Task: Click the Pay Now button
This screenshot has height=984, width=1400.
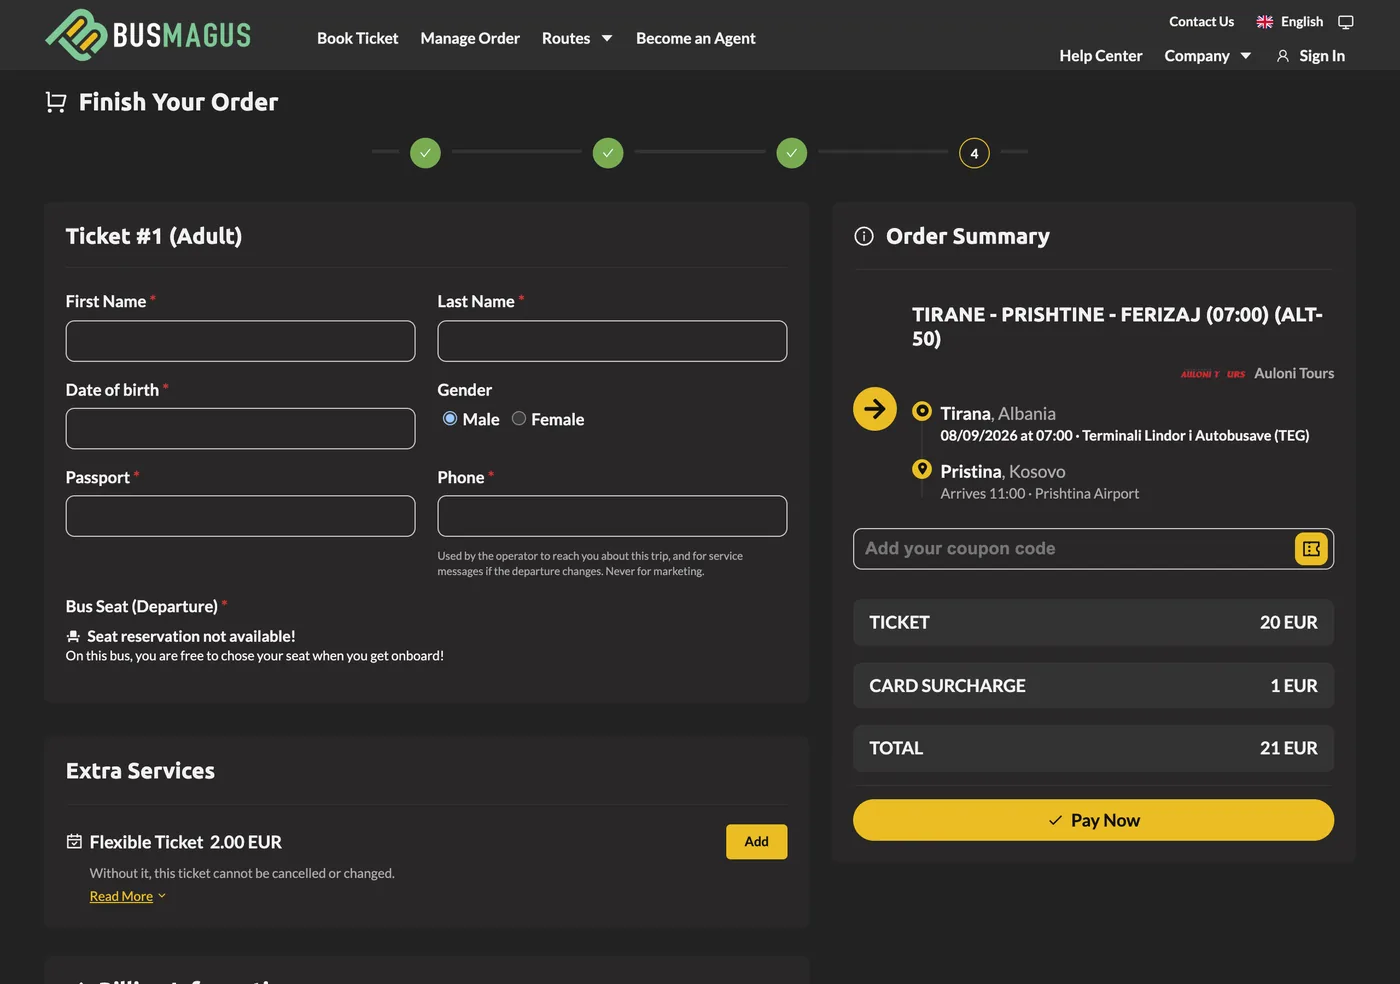Action: tap(1093, 820)
